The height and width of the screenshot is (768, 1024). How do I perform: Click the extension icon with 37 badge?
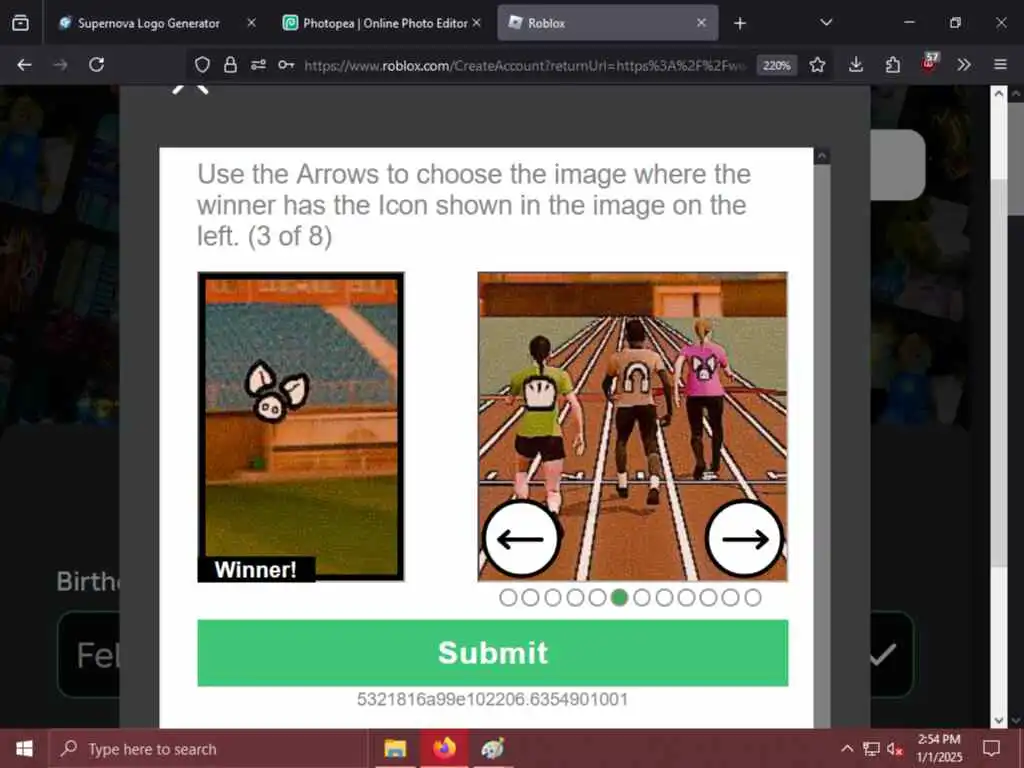click(929, 63)
